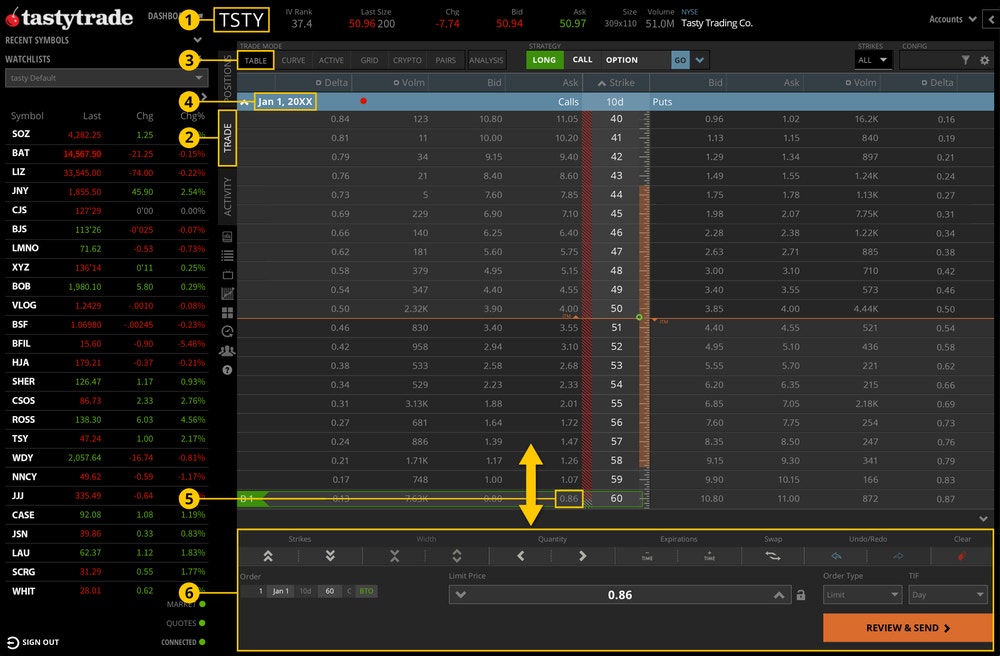Toggle the CALL strategy option
Image resolution: width=1000 pixels, height=656 pixels.
(x=583, y=60)
